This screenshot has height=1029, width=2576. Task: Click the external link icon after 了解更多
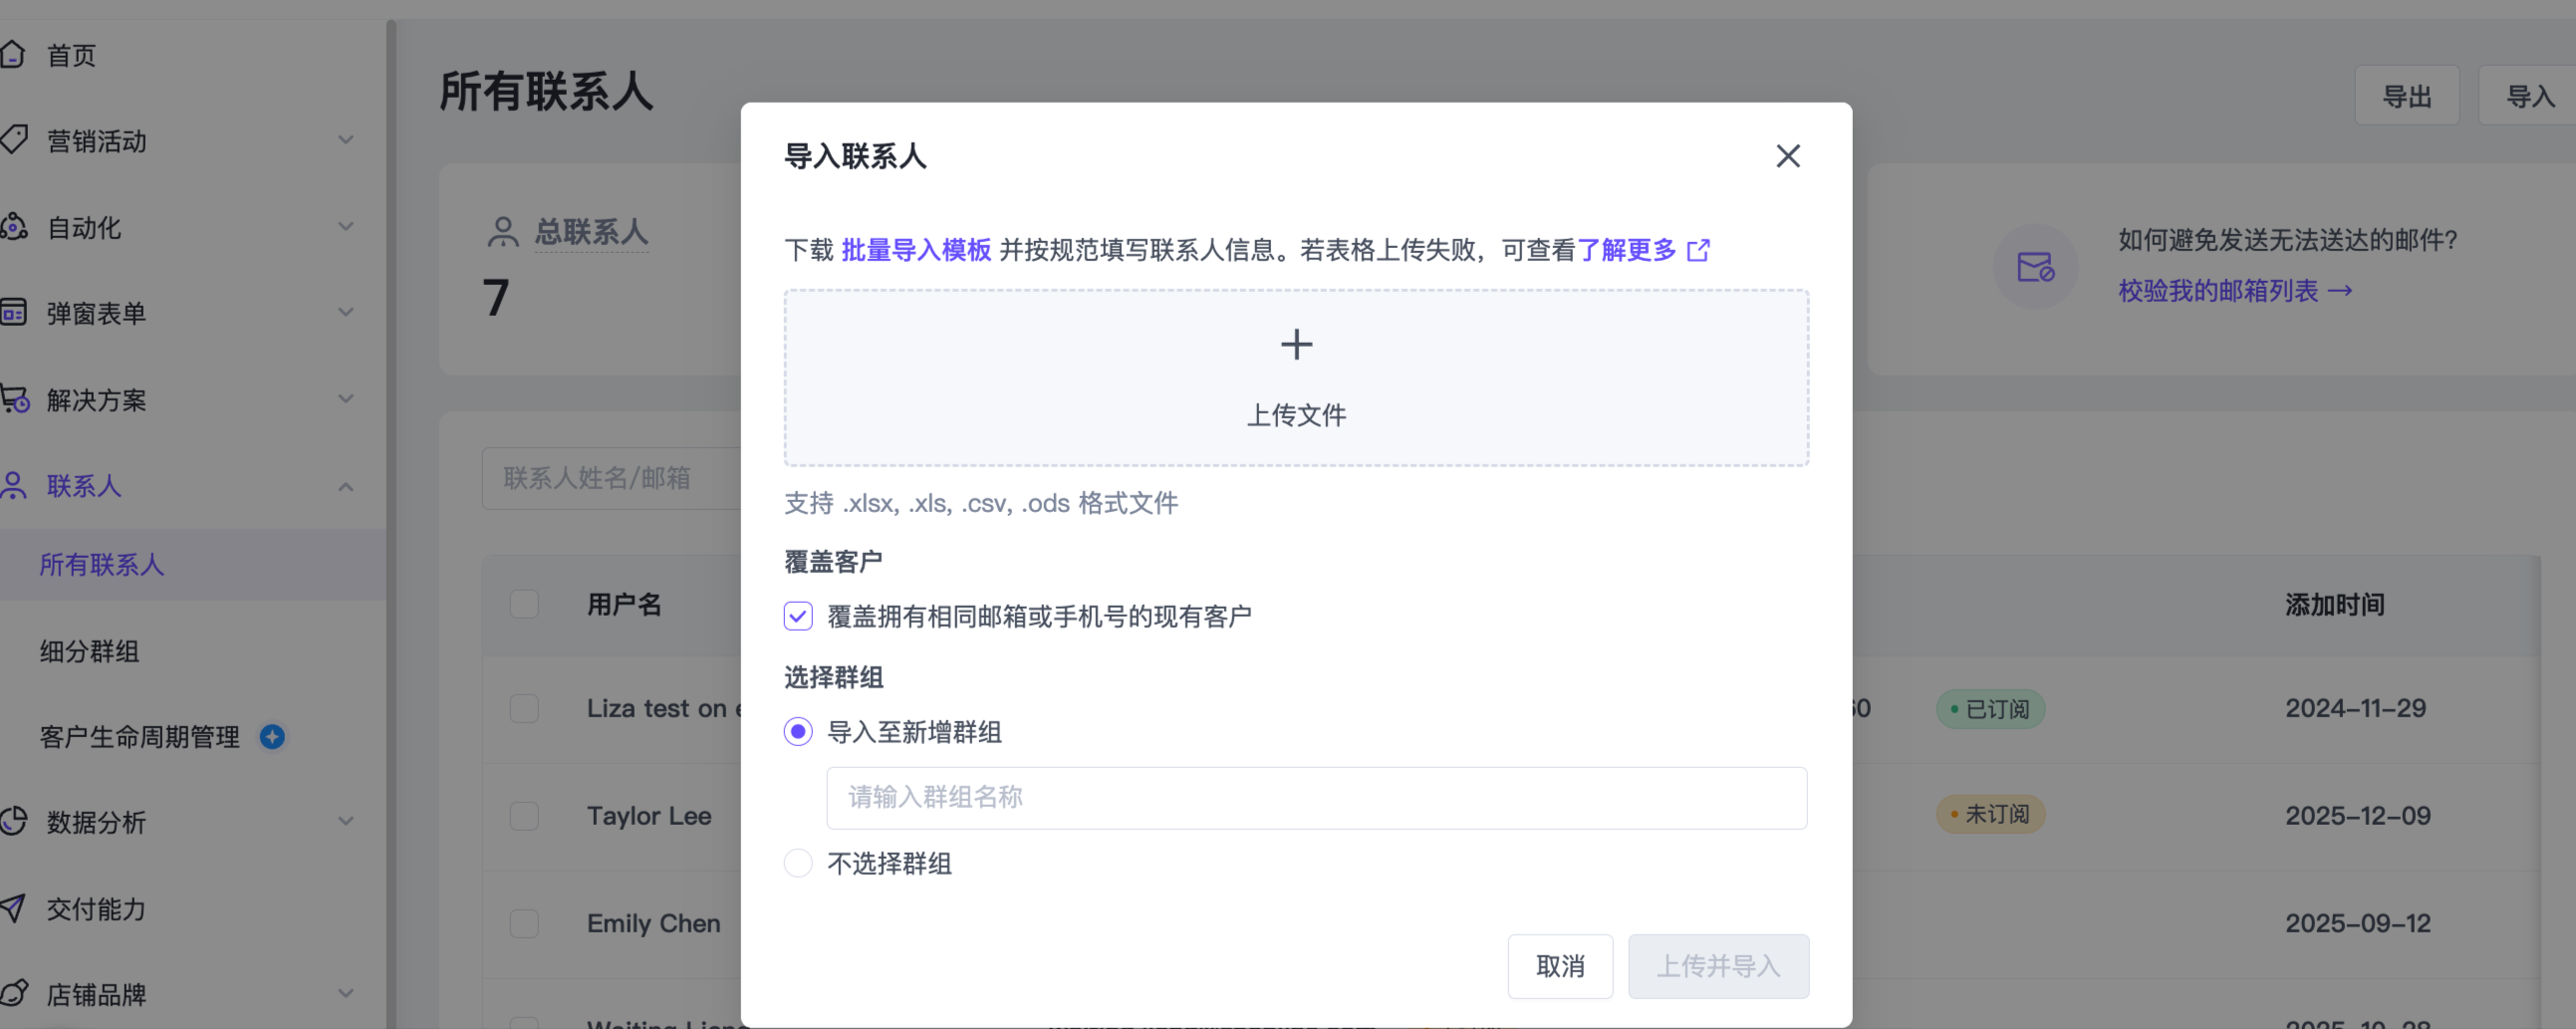1698,250
